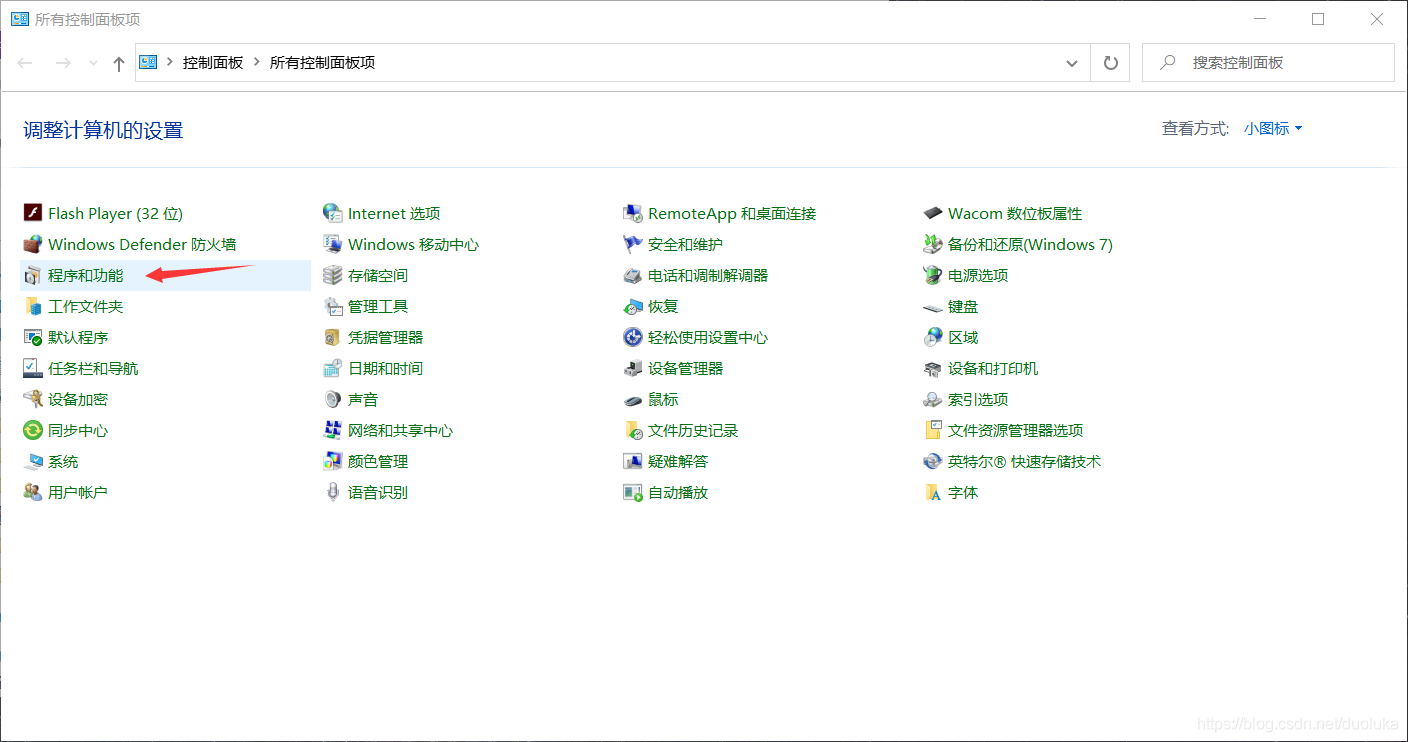Expand the chevron after 控制面板 in address bar
Image resolution: width=1408 pixels, height=742 pixels.
tap(257, 62)
